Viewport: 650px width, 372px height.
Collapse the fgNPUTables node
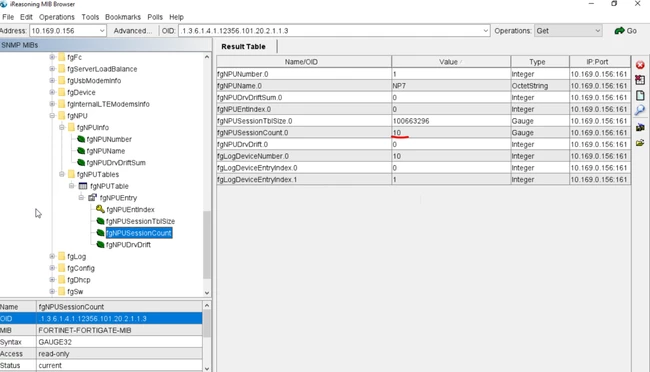tap(62, 174)
